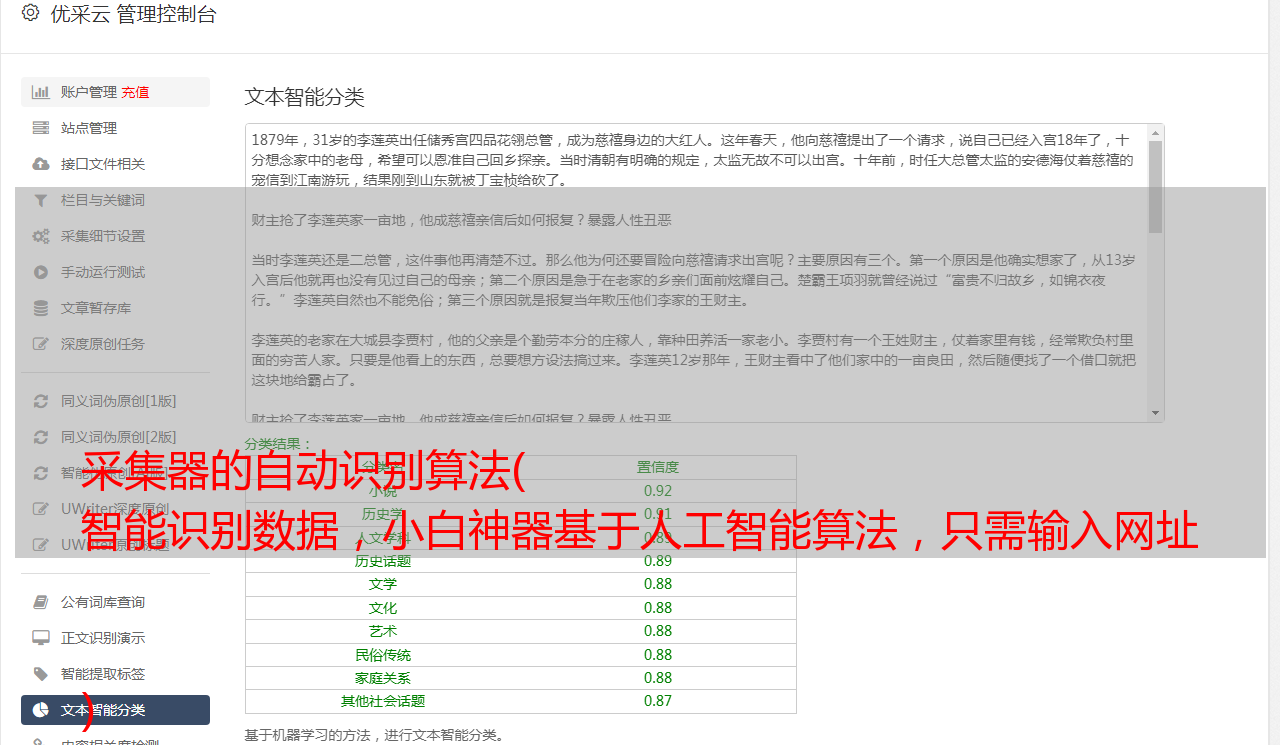Select the 家庭关系 category cell
The width and height of the screenshot is (1280, 745).
click(383, 678)
